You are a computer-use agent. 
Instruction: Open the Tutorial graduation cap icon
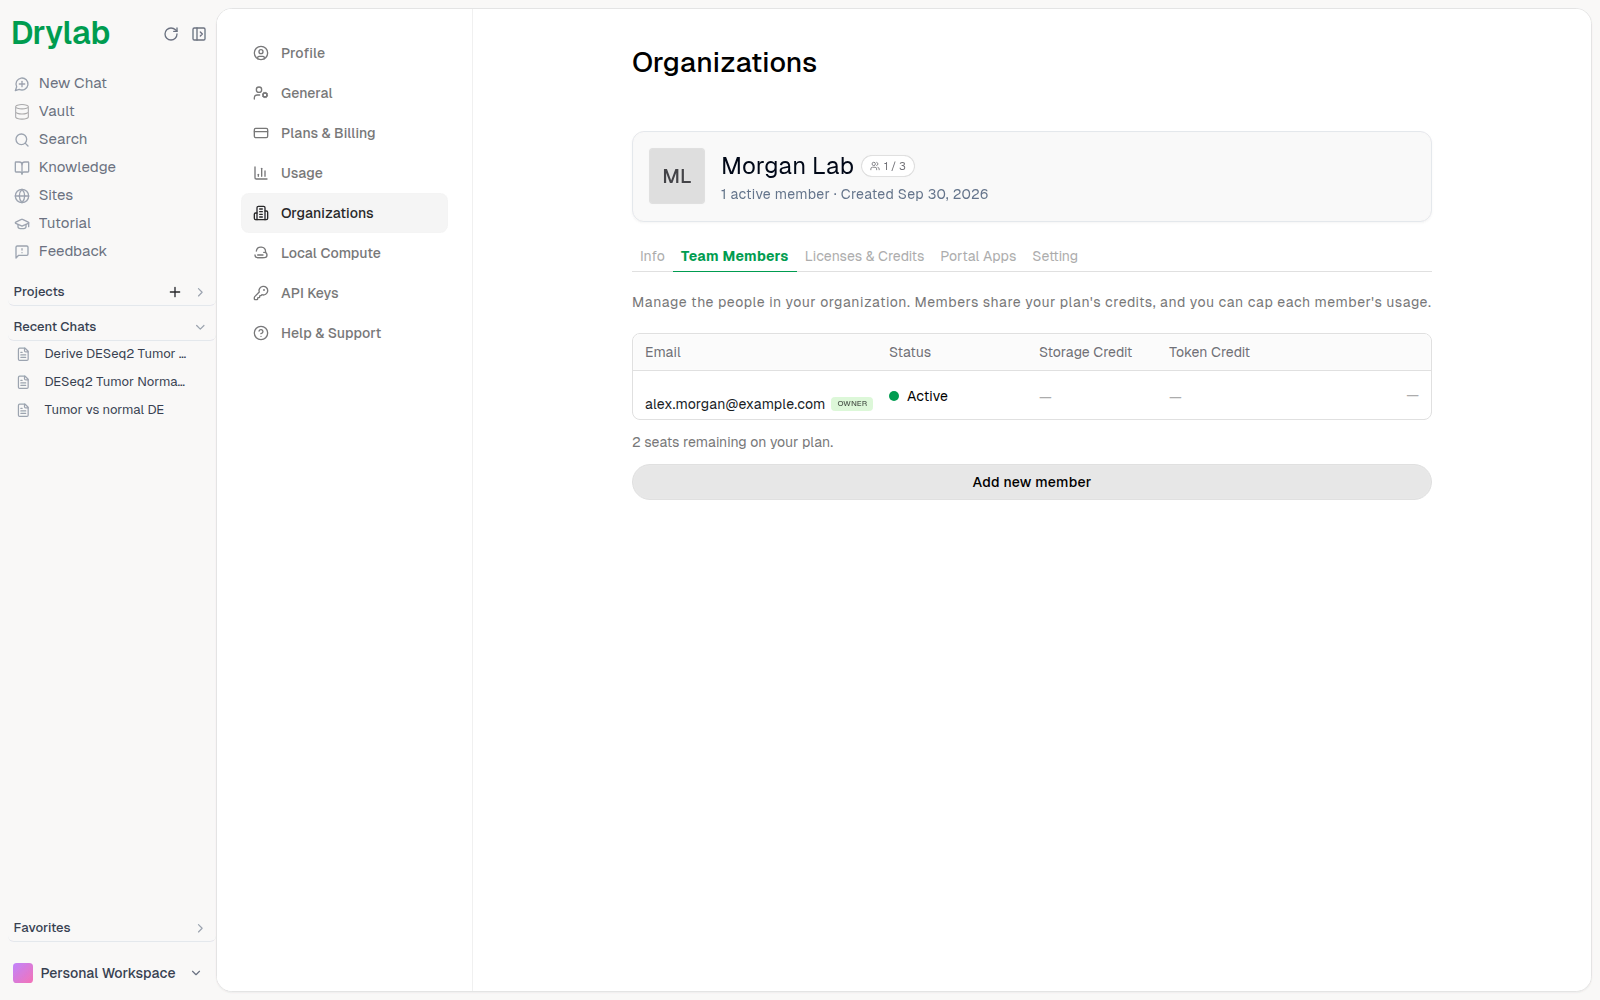(x=22, y=224)
